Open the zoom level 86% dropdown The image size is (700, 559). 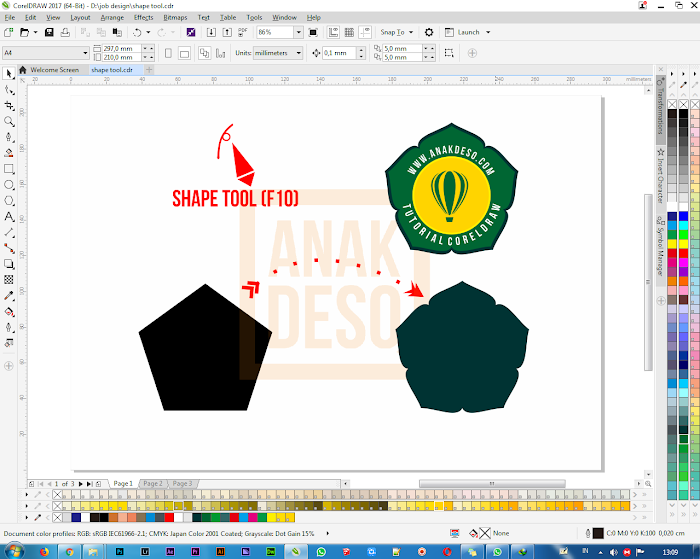click(x=299, y=32)
